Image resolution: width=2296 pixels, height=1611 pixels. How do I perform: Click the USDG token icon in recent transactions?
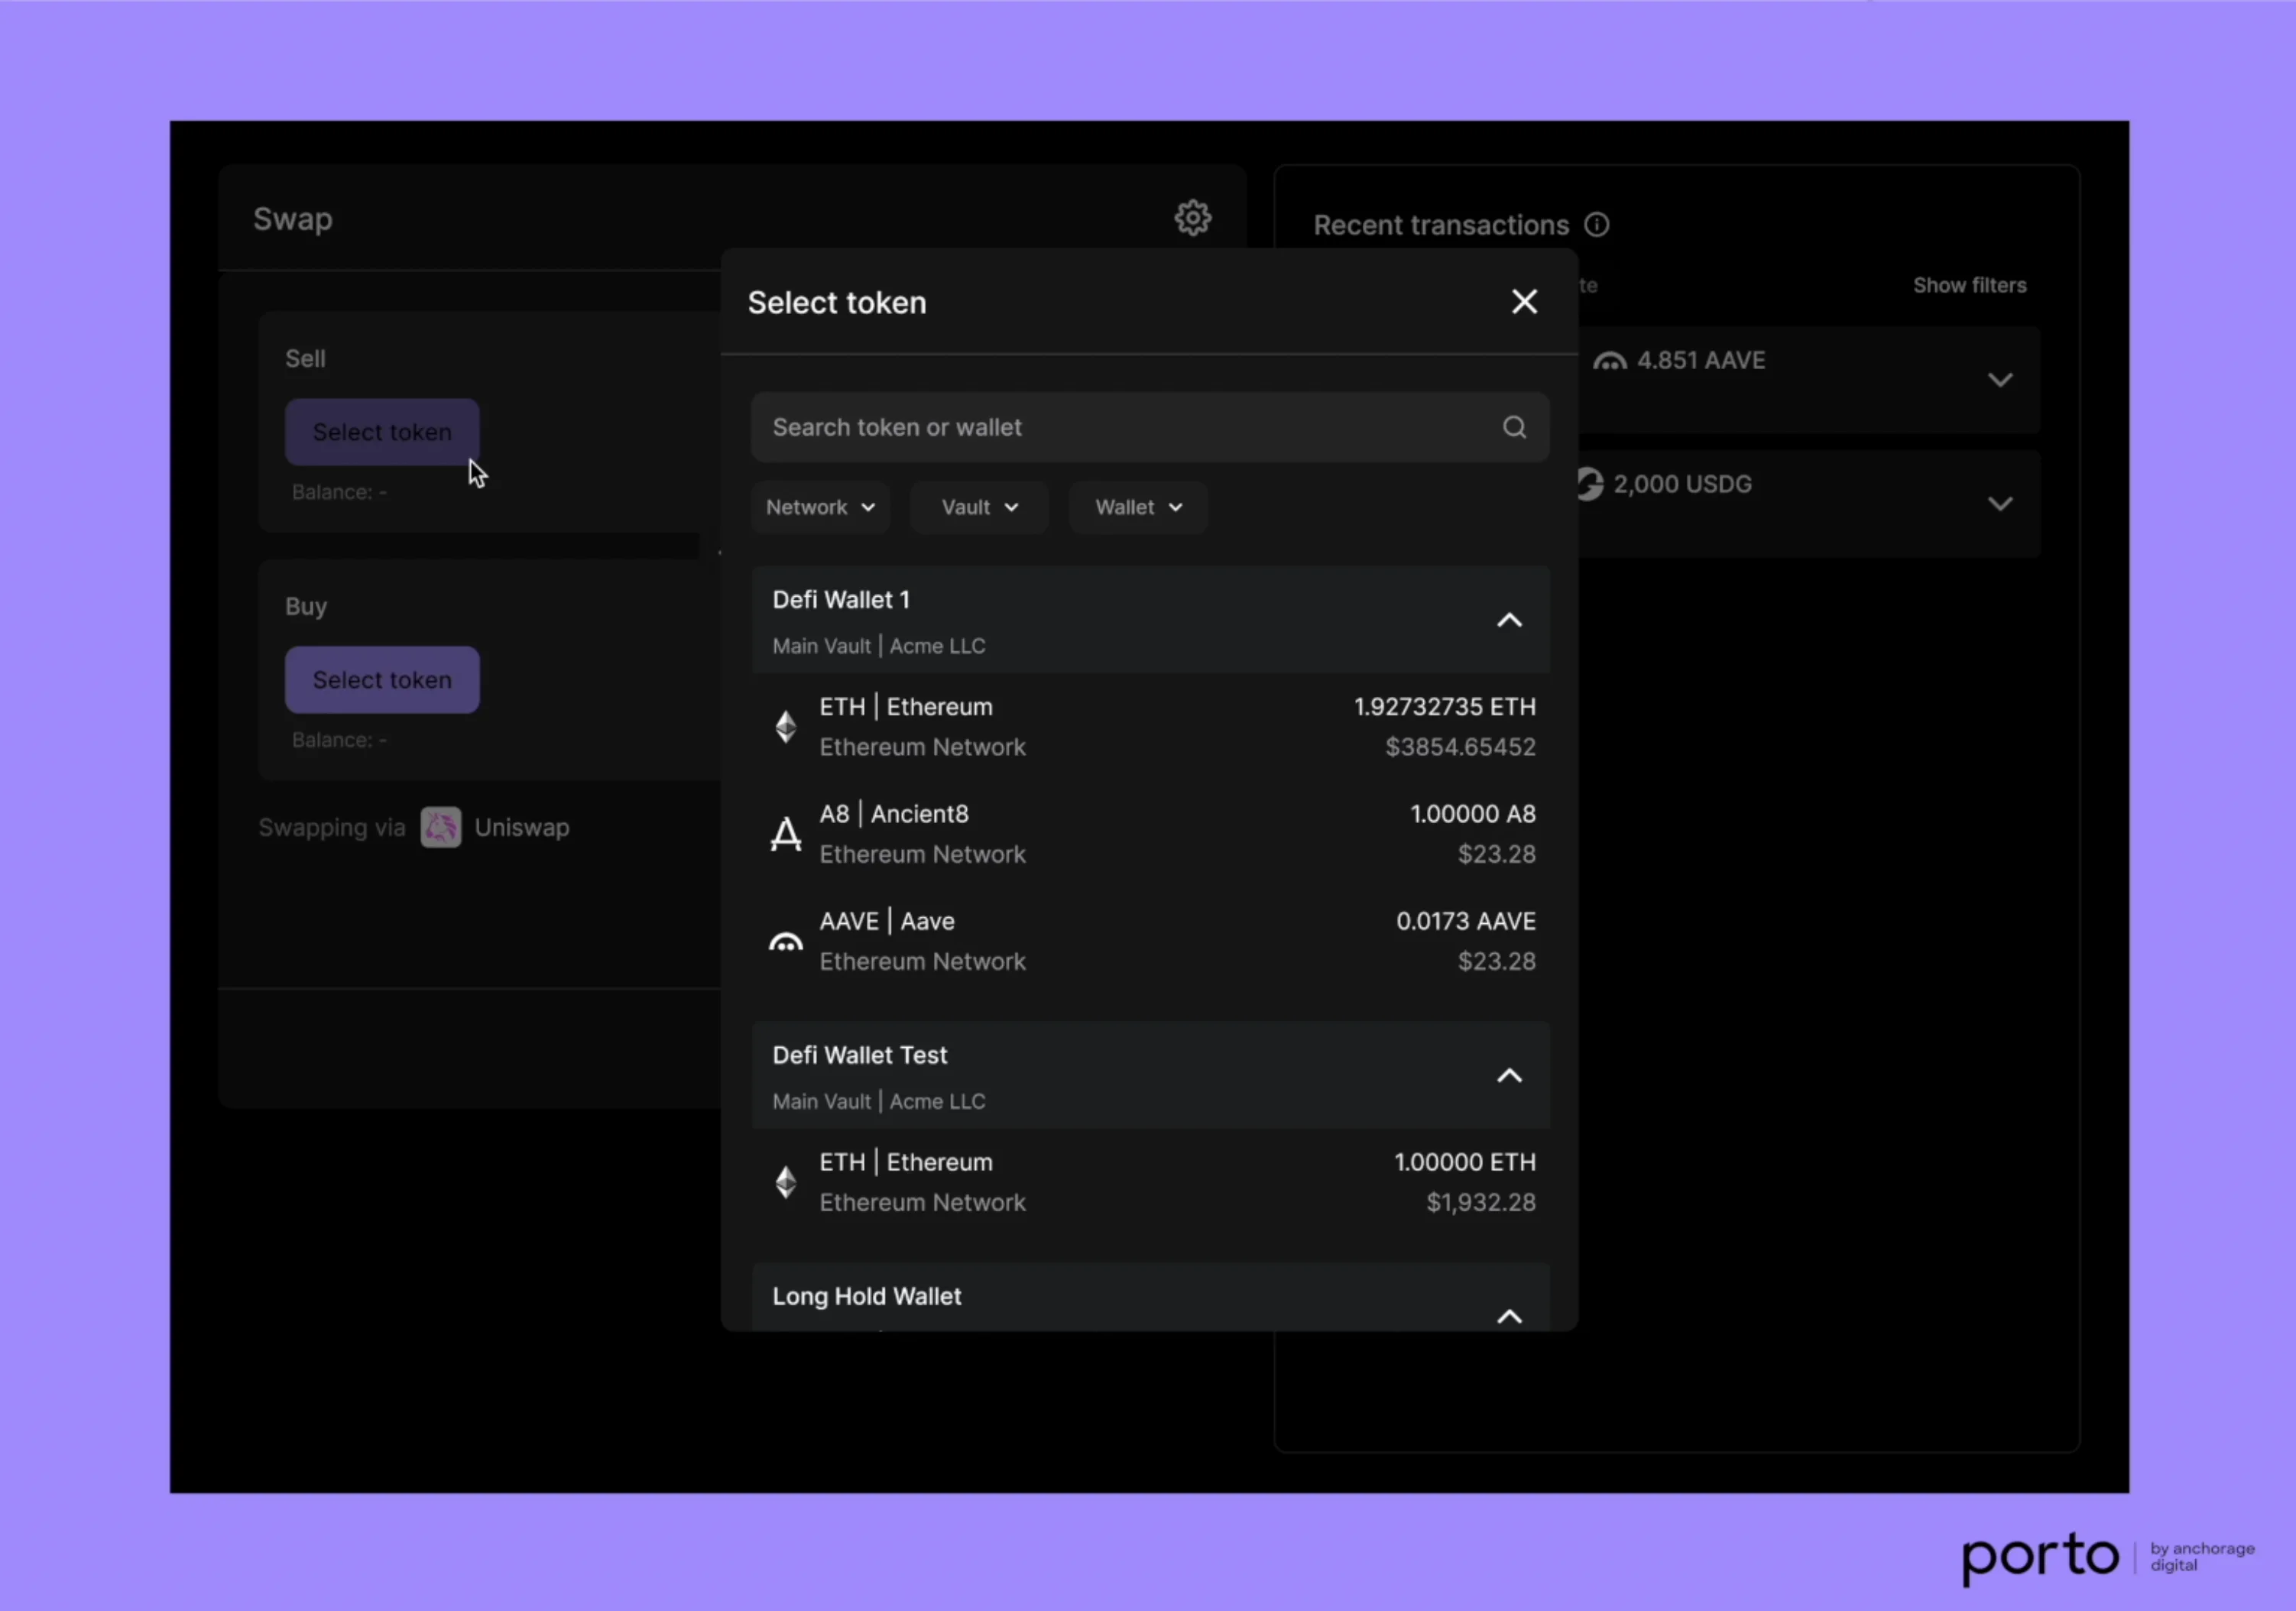(1590, 484)
